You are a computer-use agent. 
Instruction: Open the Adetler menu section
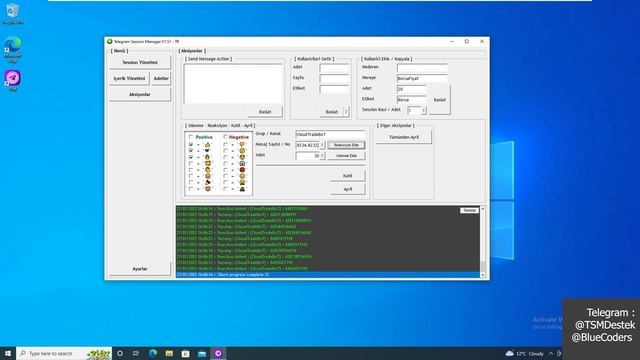pos(161,78)
